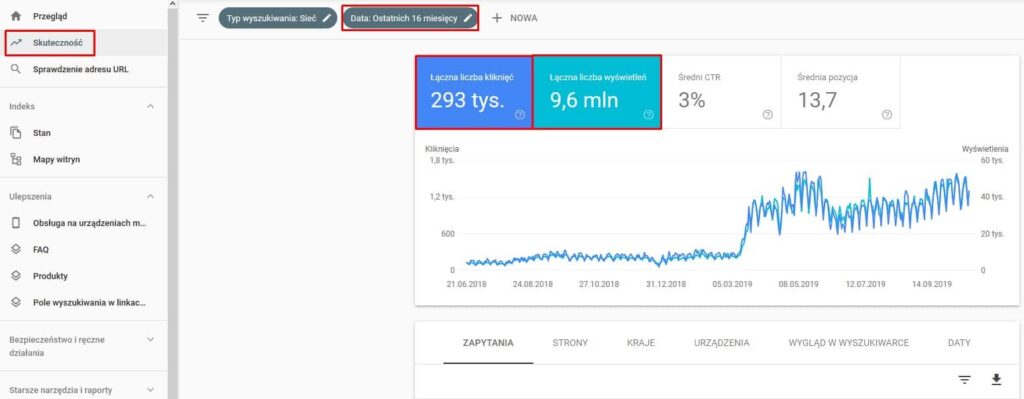Click help icon on the Średni CTR card
The image size is (1024, 399).
click(x=767, y=114)
